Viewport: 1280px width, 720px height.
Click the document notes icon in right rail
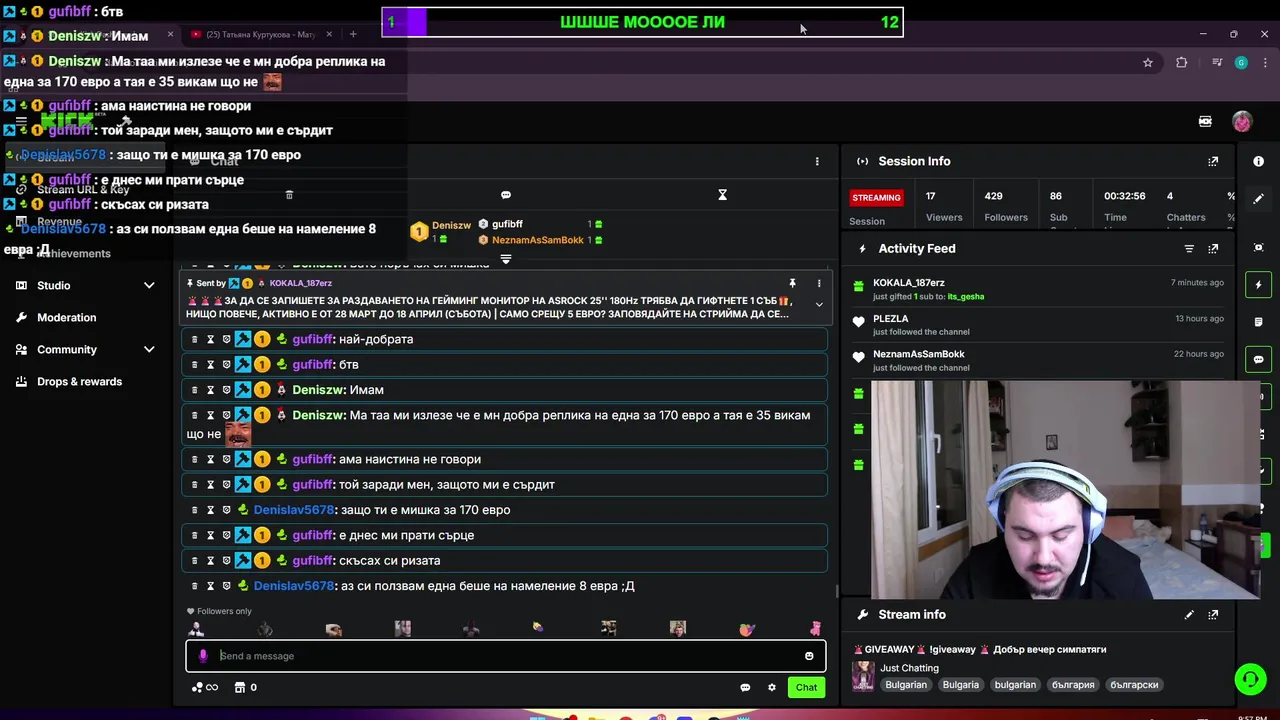coord(1258,322)
